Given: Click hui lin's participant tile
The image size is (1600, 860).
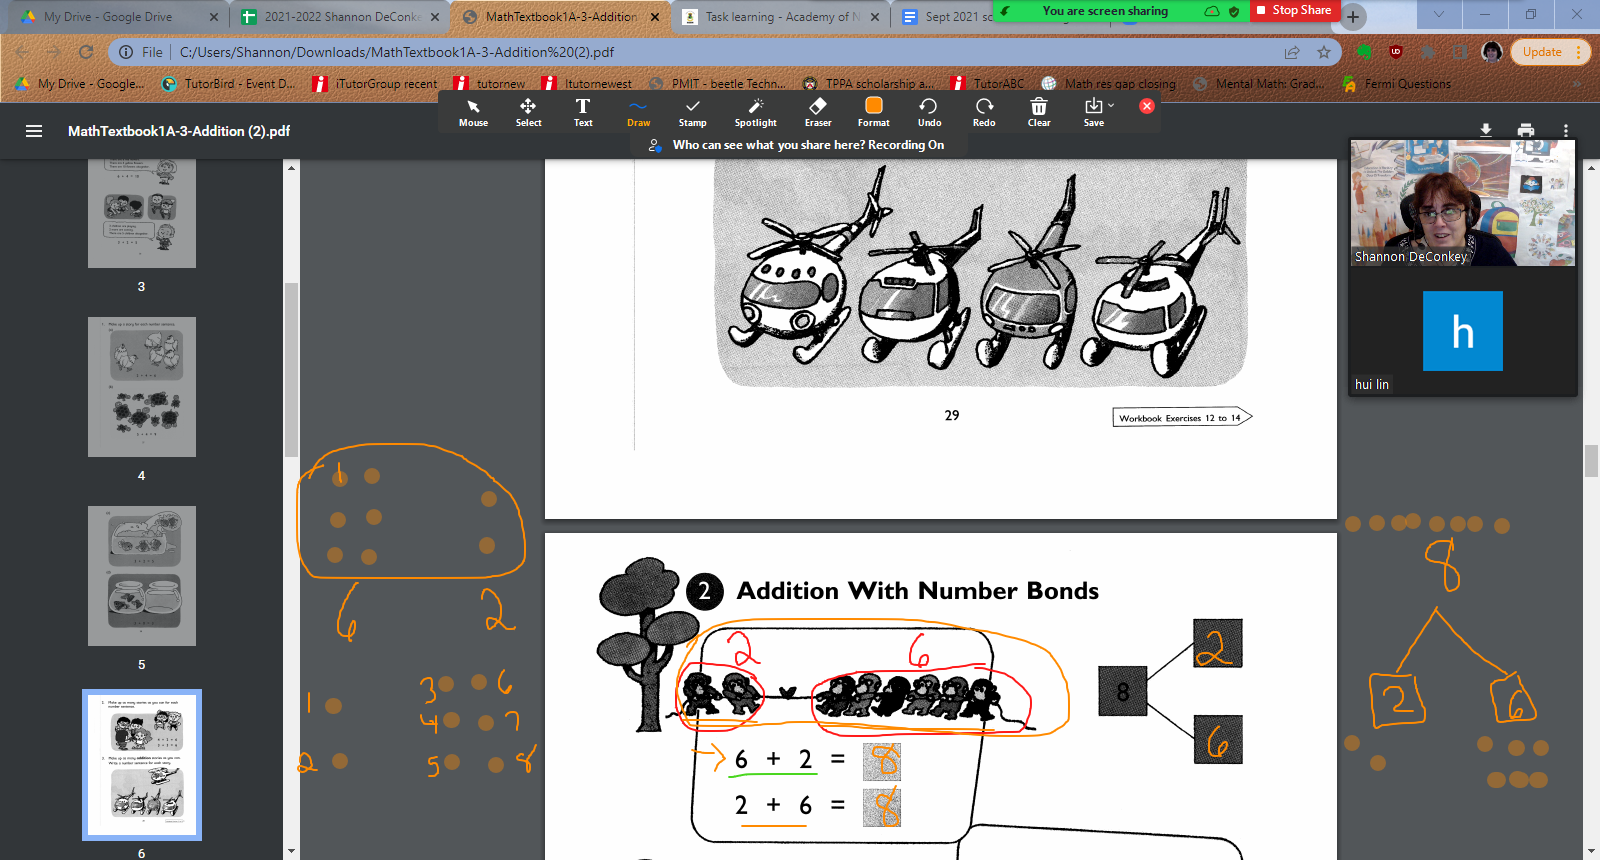Looking at the screenshot, I should pos(1463,331).
